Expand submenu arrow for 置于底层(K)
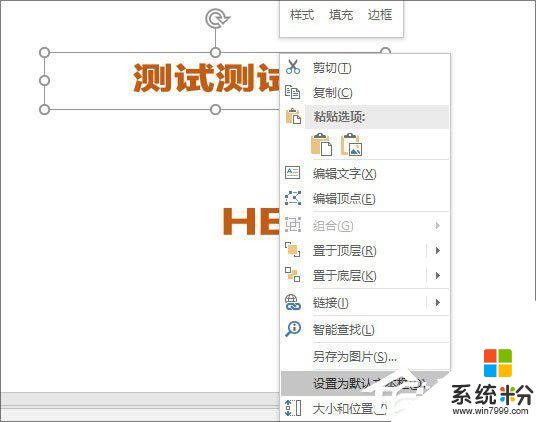 438,275
